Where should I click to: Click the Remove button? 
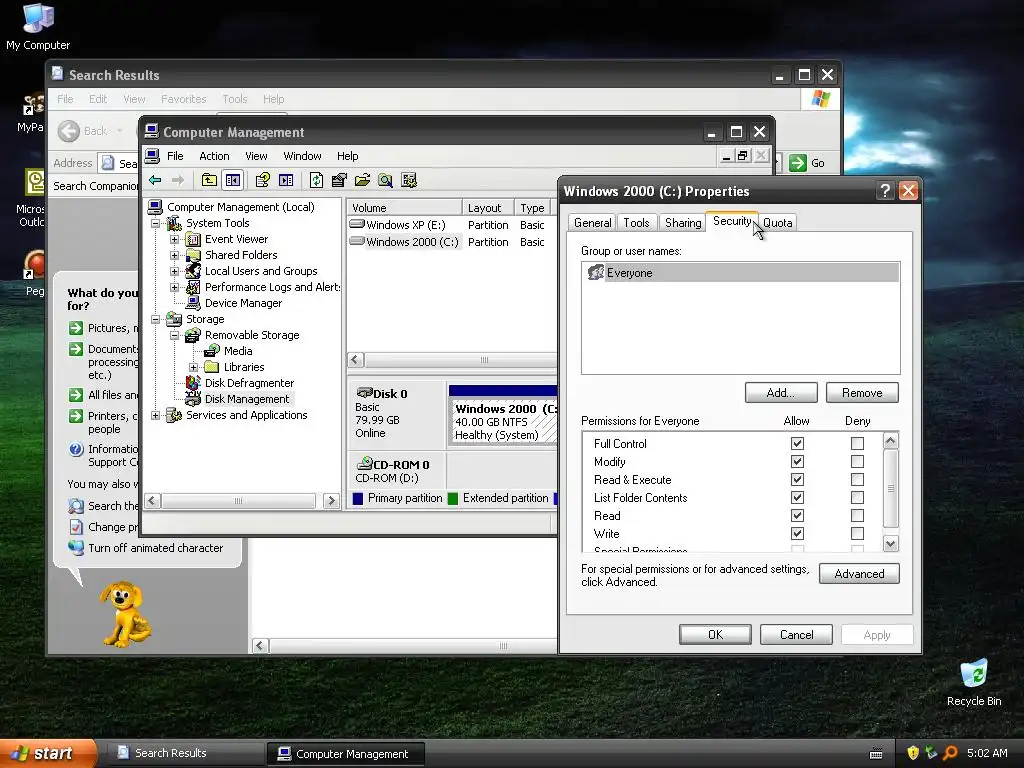pyautogui.click(x=862, y=392)
